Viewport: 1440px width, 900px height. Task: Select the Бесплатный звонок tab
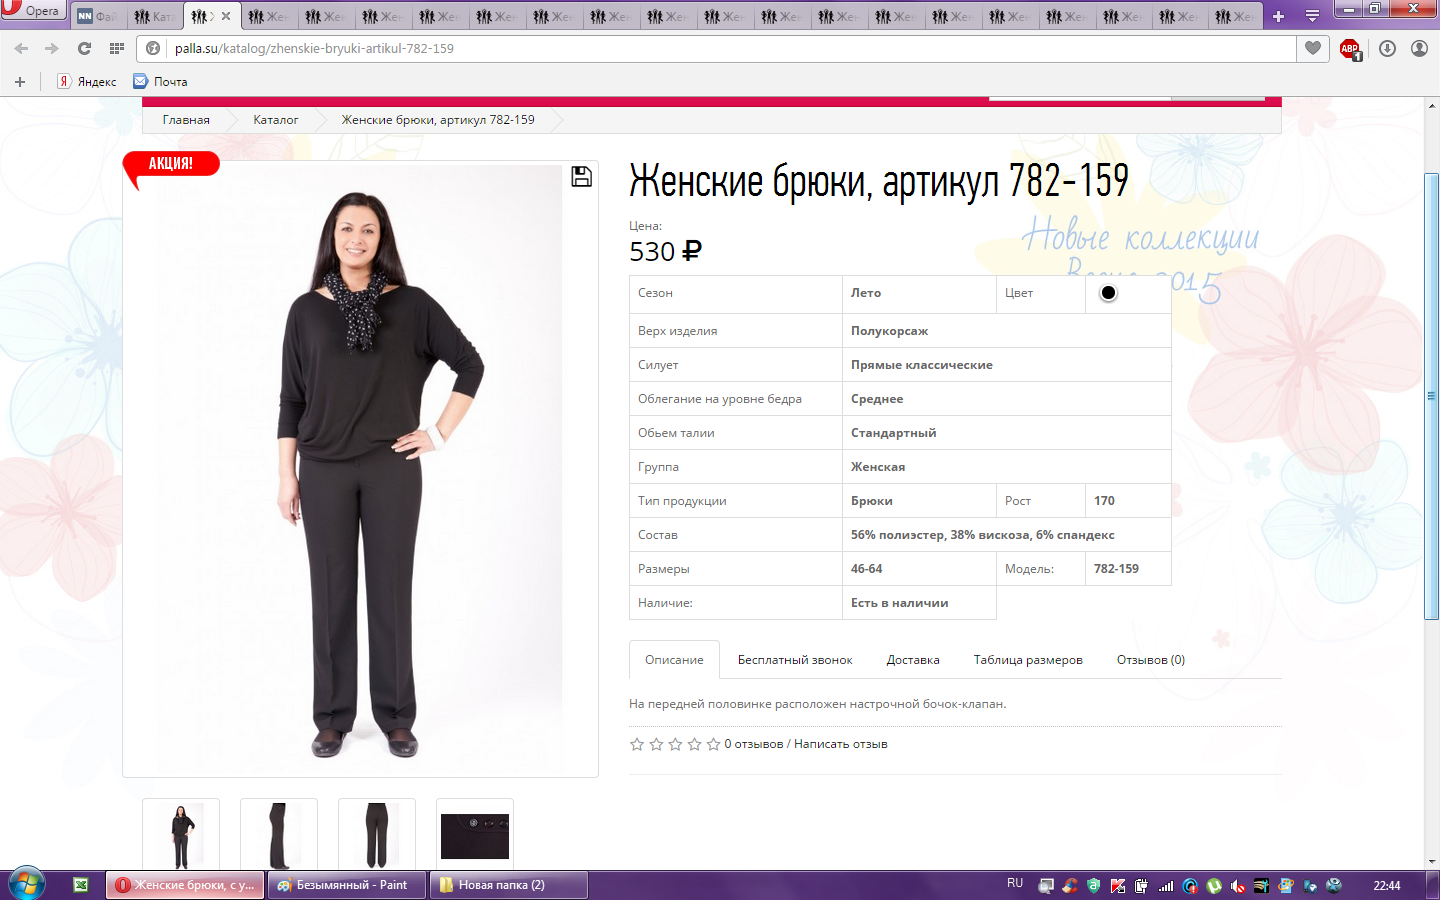point(795,660)
